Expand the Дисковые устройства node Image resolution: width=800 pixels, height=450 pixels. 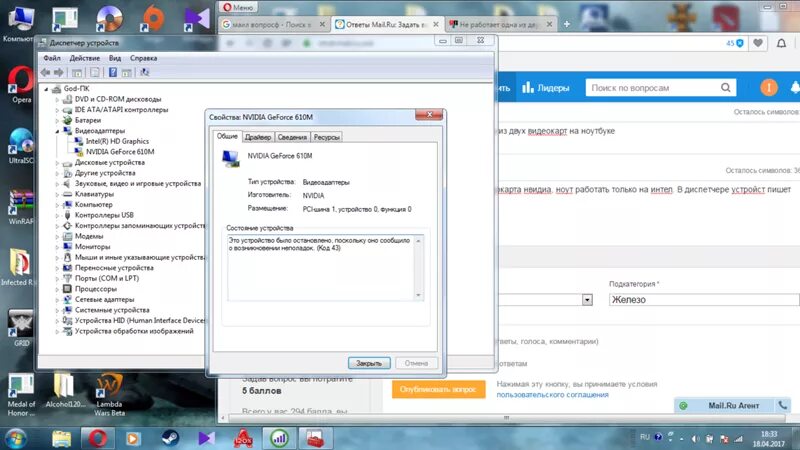57,163
